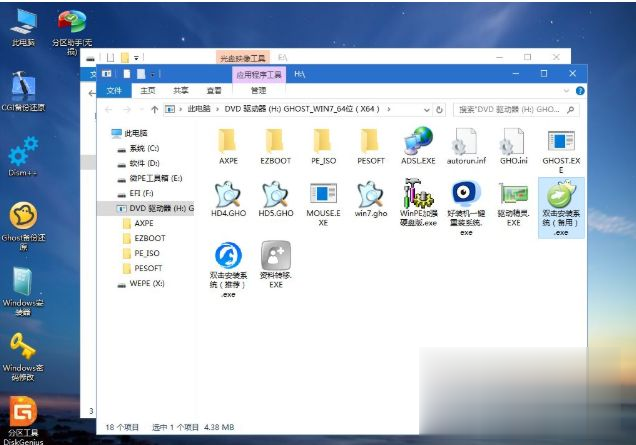
Task: Click 光盘映像工具 tab in back window
Action: pos(243,58)
